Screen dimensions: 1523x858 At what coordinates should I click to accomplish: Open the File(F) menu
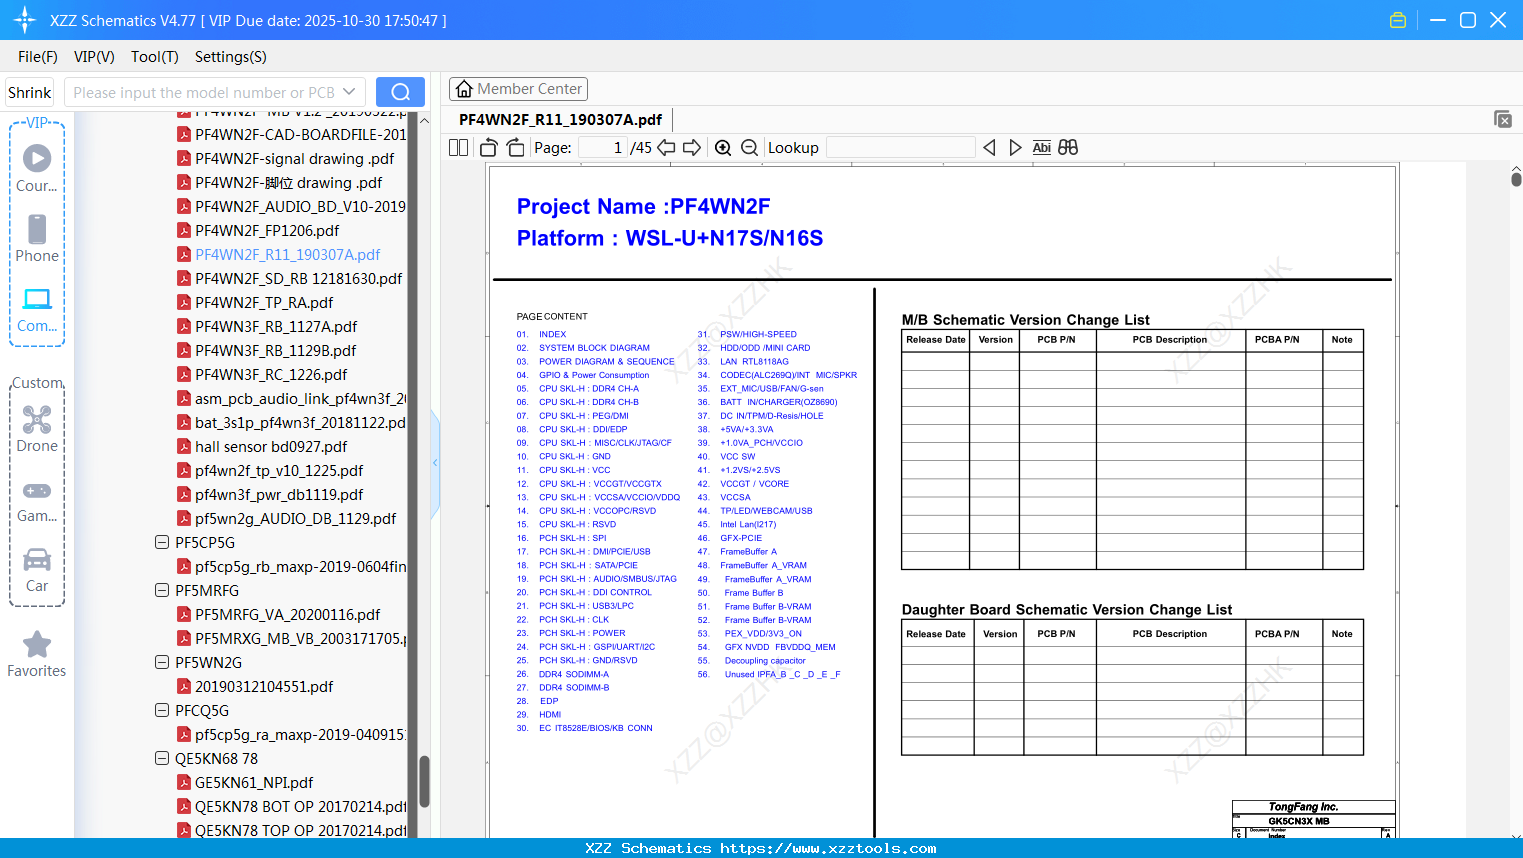(x=38, y=57)
